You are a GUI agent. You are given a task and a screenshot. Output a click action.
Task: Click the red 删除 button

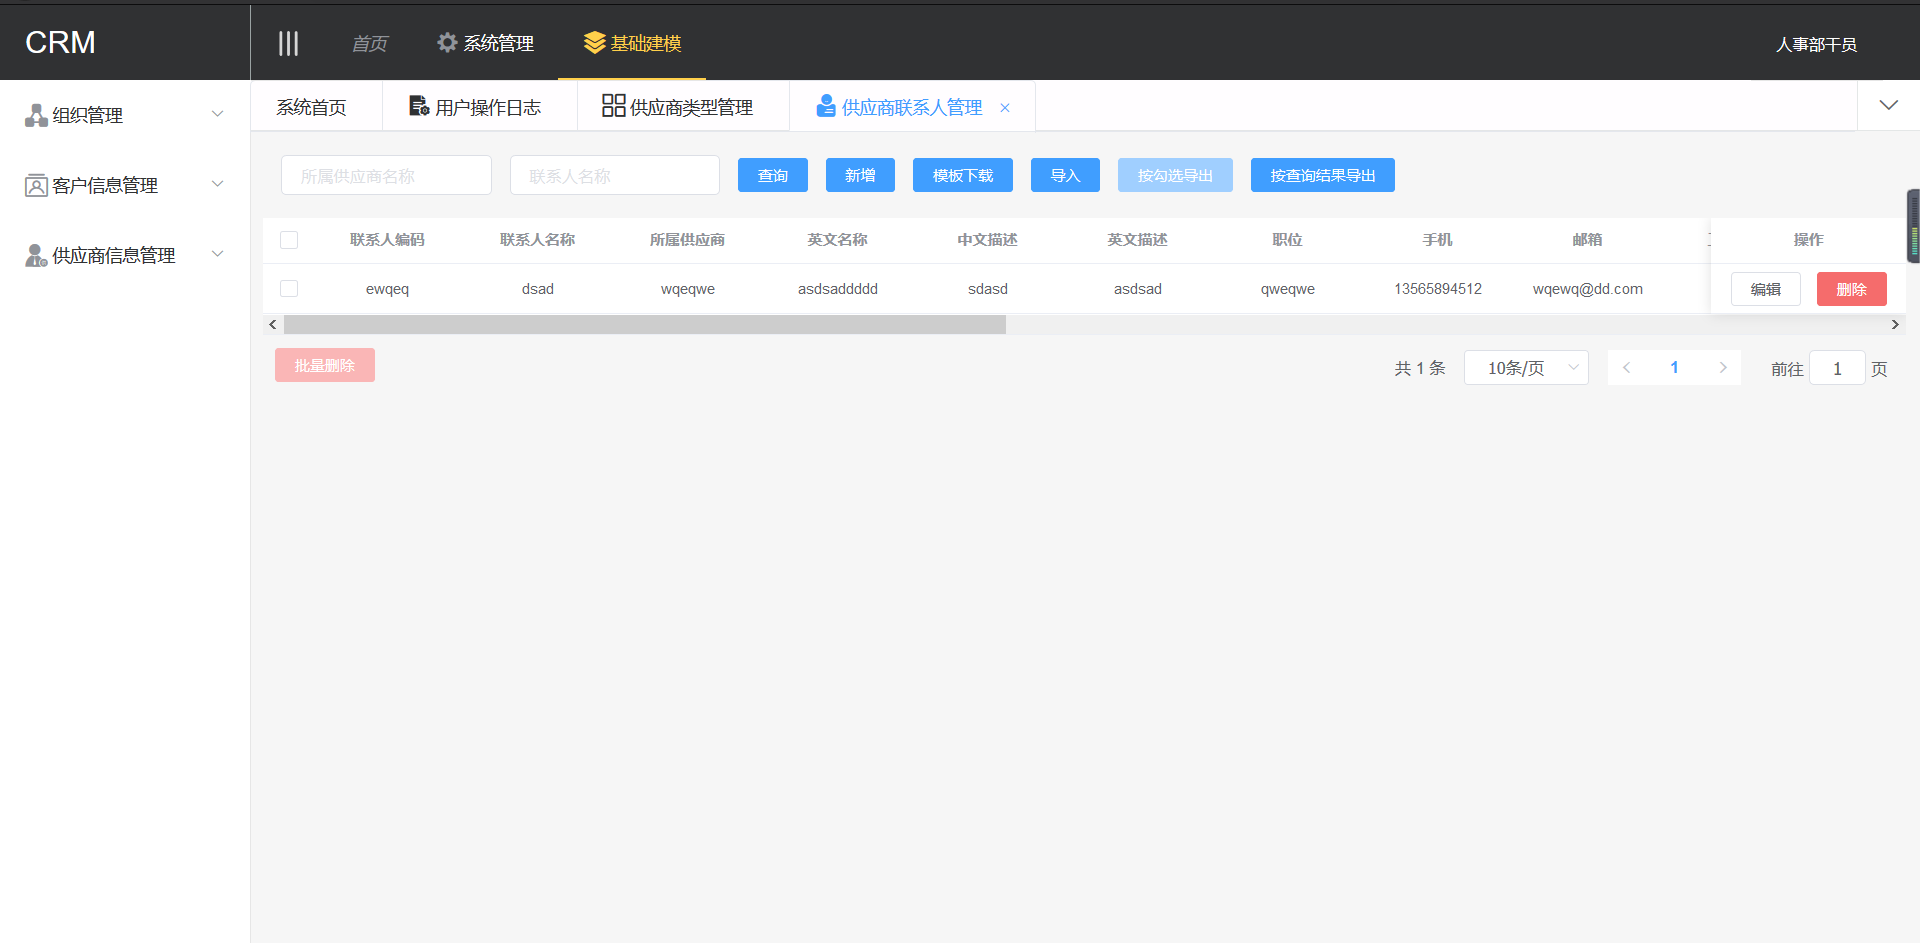pyautogui.click(x=1851, y=289)
